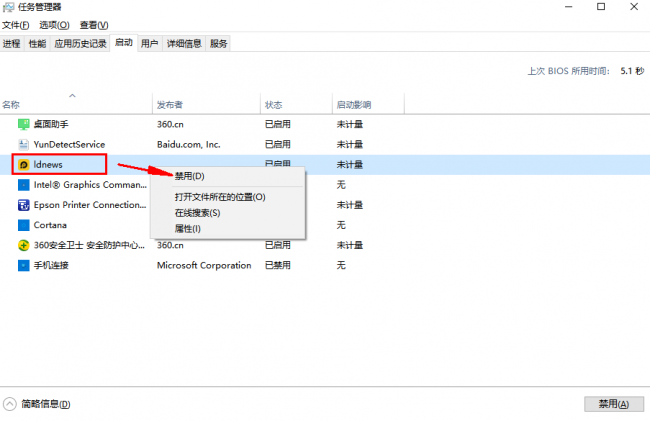
Task: Click the Task Manager title bar icon
Action: [8, 7]
